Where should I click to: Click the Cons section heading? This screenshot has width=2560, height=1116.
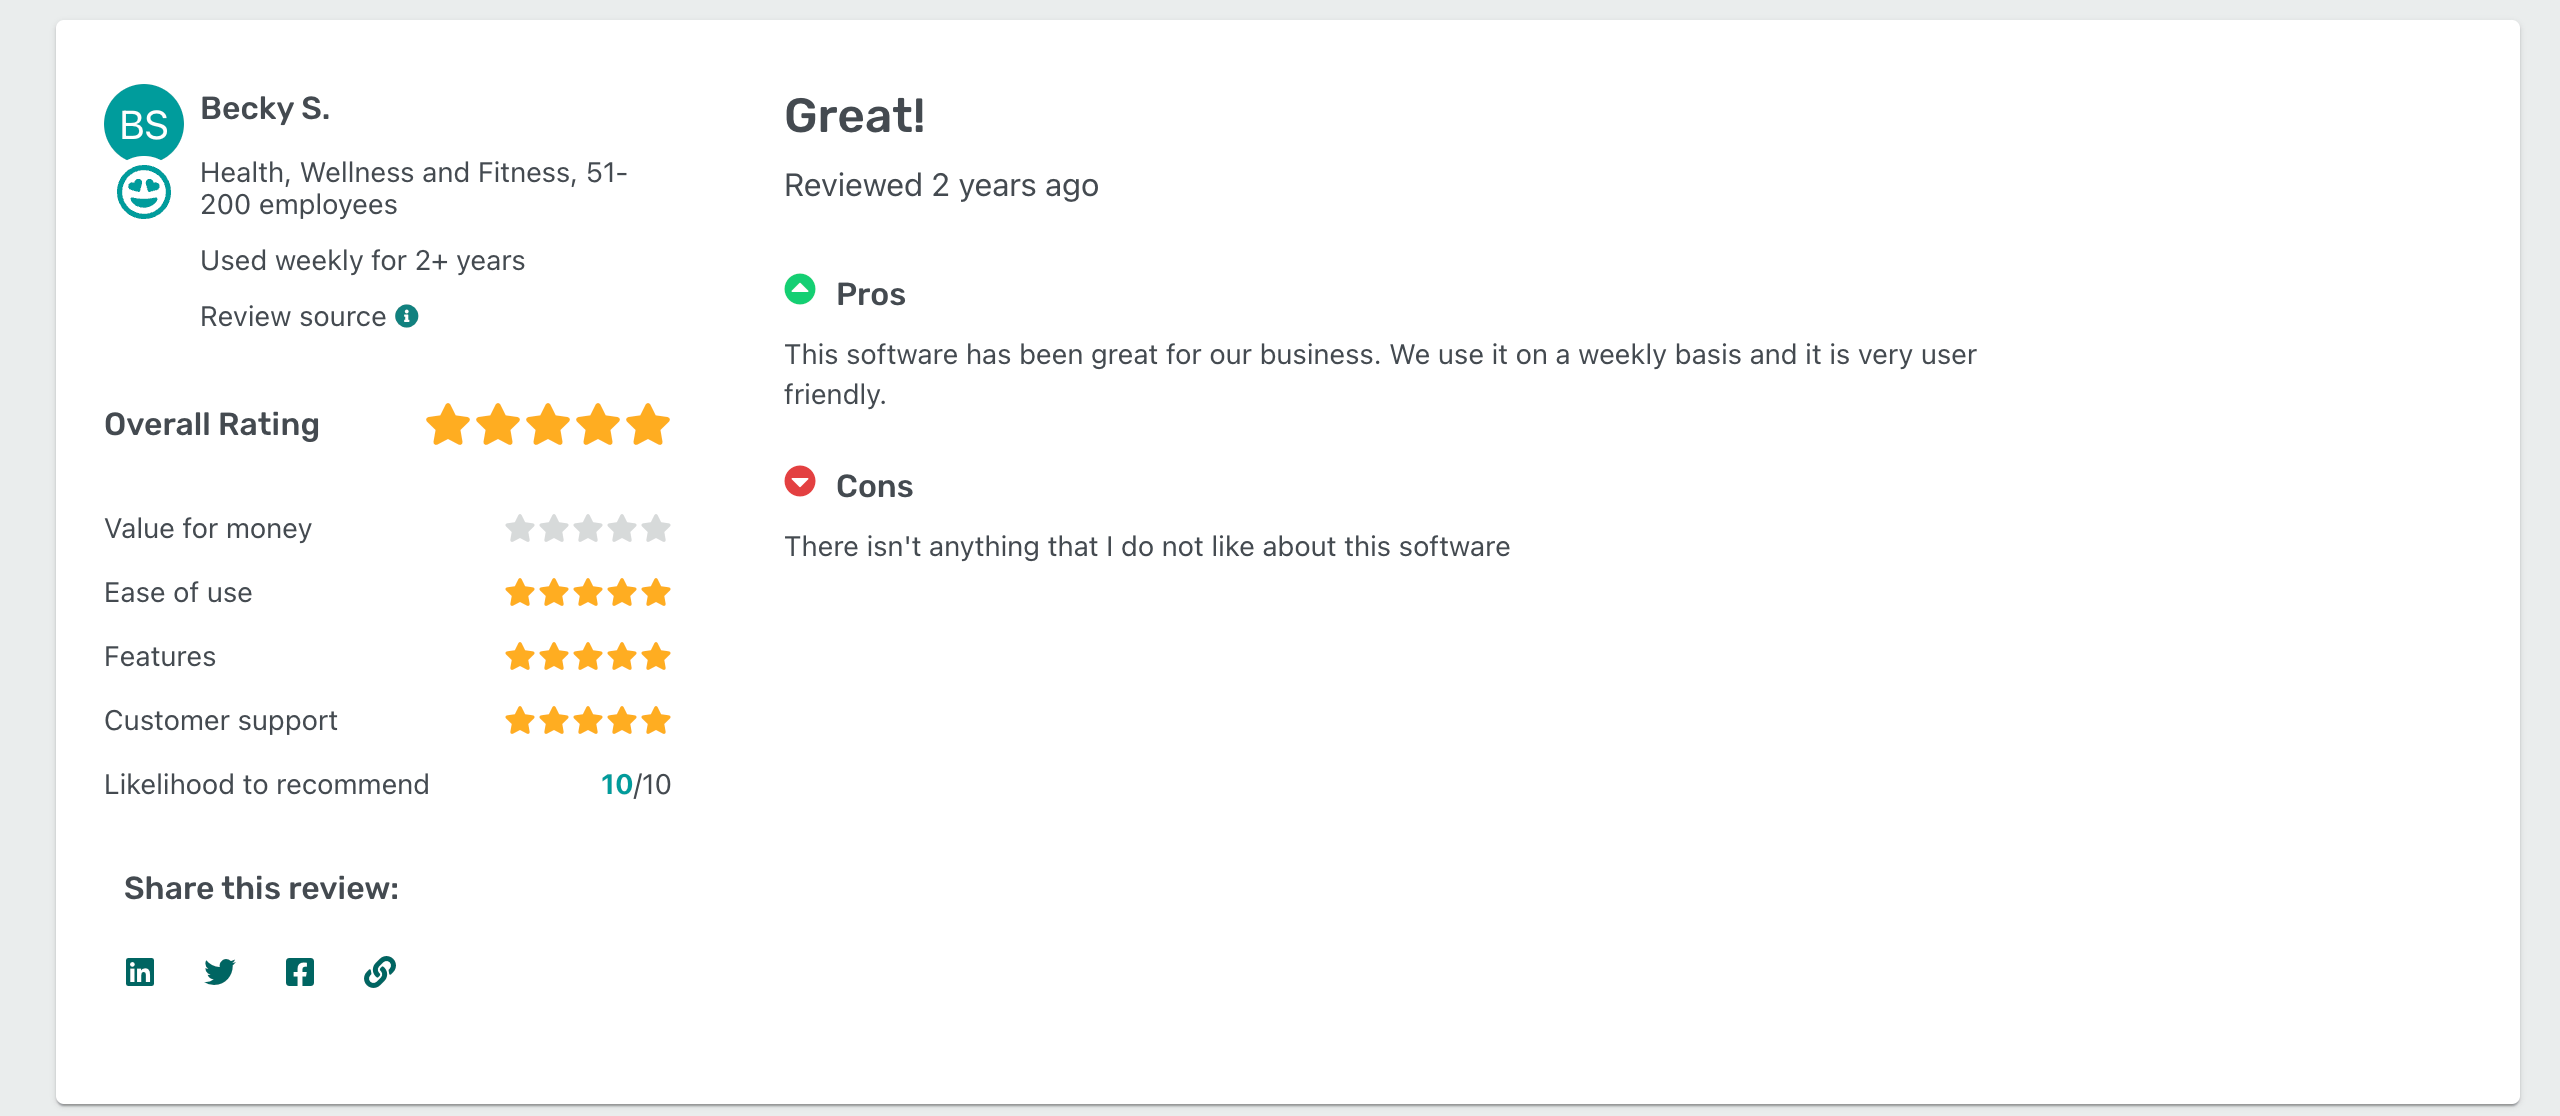874,485
